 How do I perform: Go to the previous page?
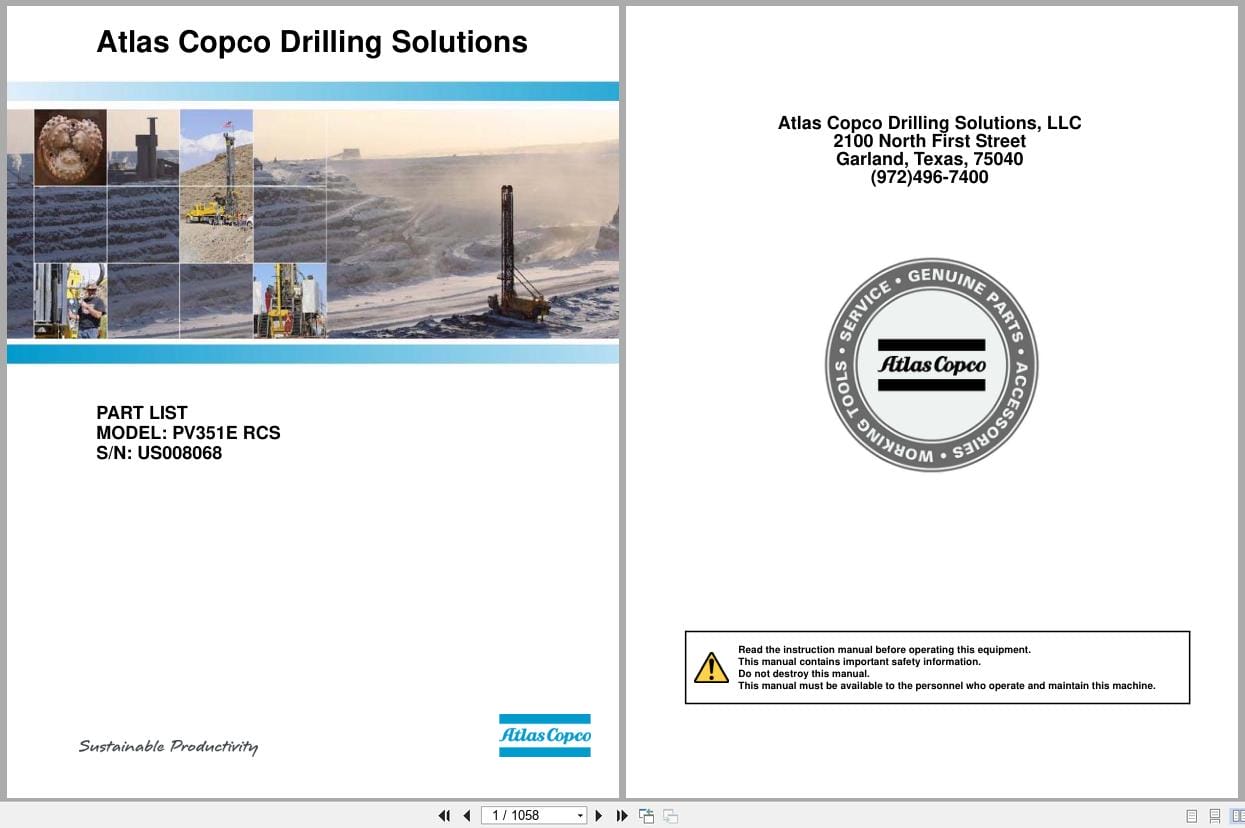click(467, 816)
